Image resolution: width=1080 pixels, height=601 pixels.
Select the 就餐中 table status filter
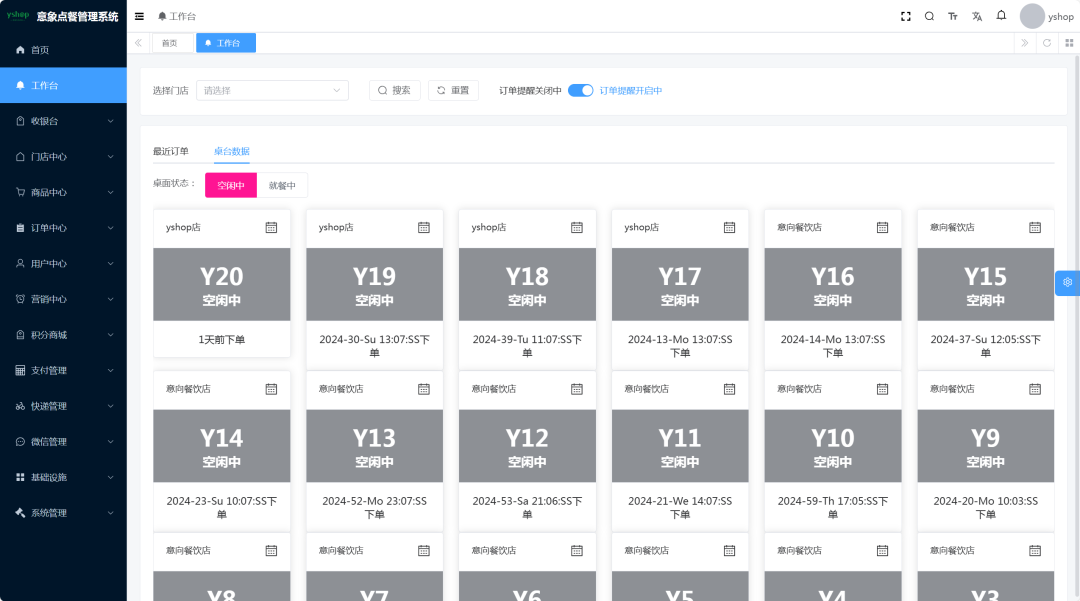[x=282, y=186]
